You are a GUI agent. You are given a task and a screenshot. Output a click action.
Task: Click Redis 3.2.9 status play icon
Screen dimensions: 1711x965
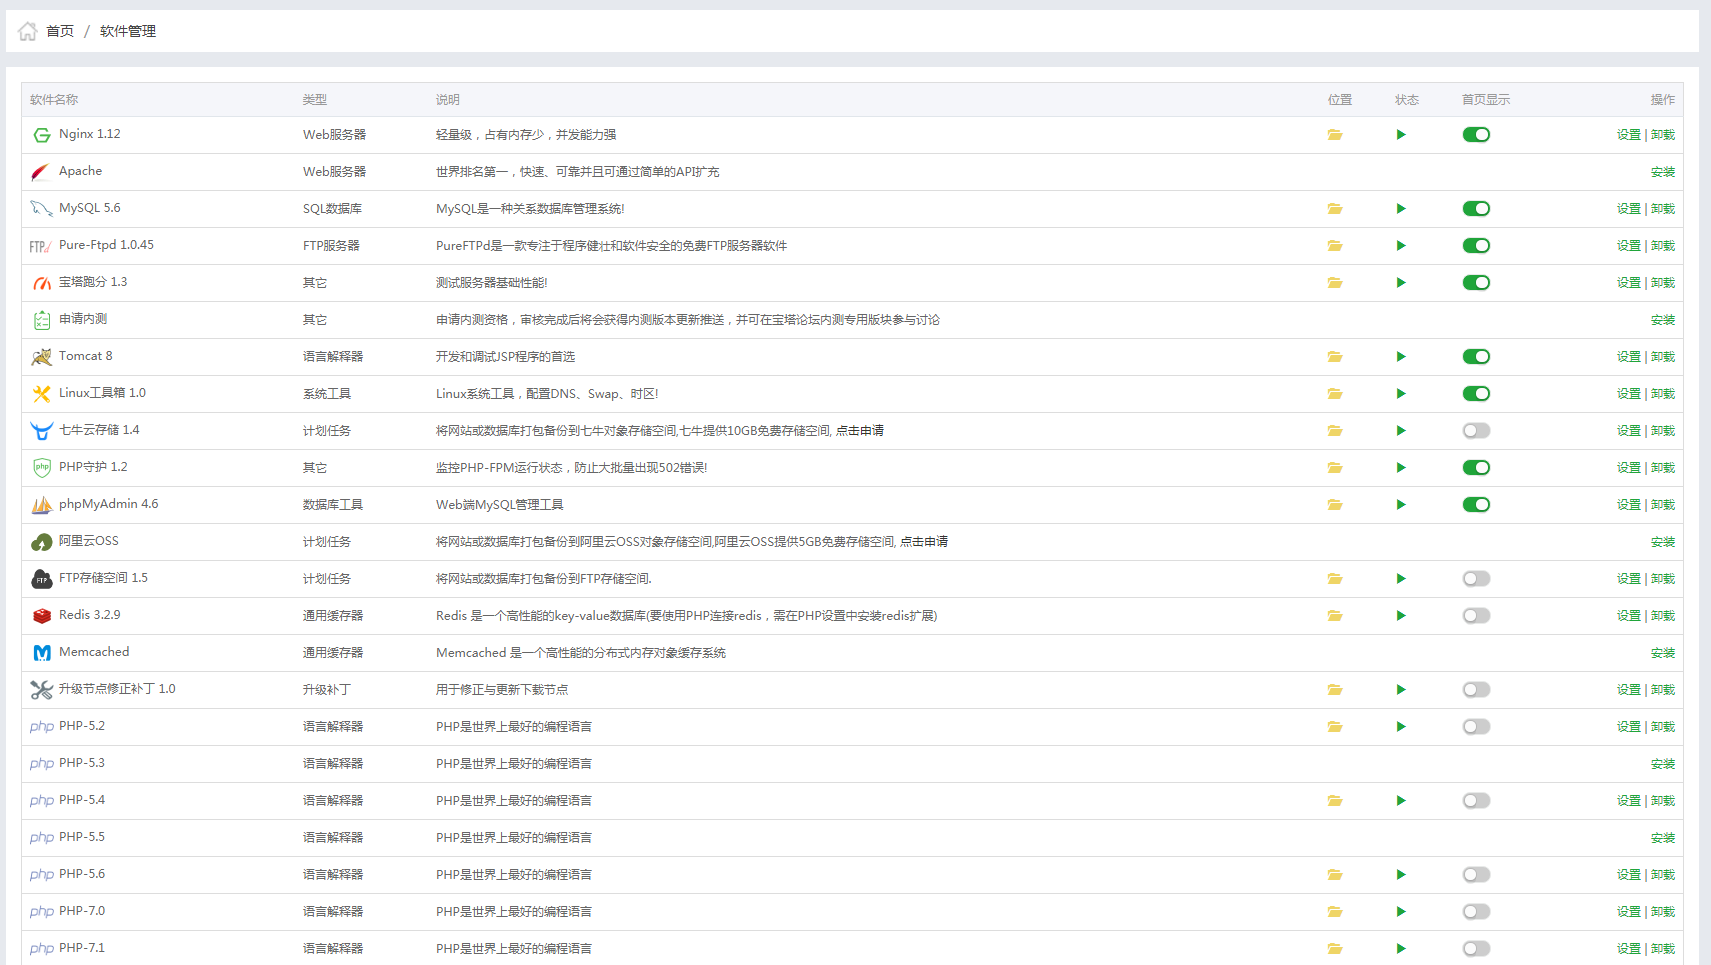[x=1401, y=616]
